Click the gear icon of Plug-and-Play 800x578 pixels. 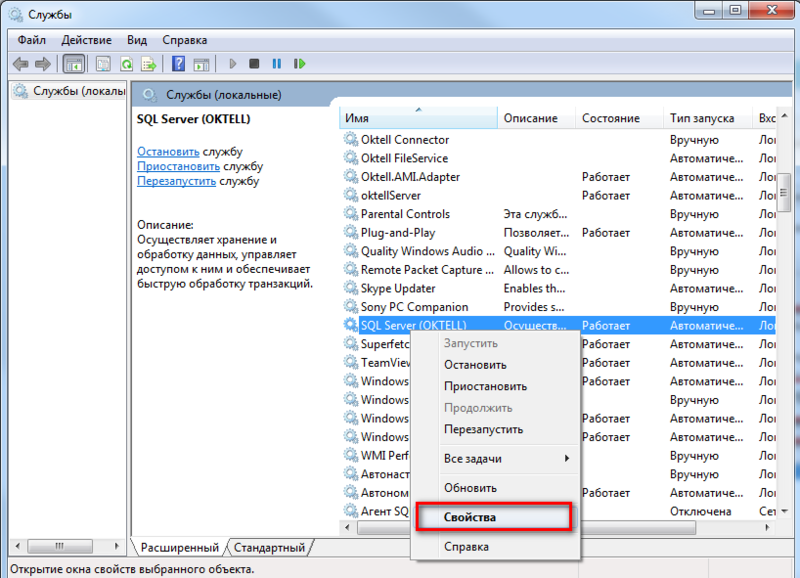(x=351, y=232)
